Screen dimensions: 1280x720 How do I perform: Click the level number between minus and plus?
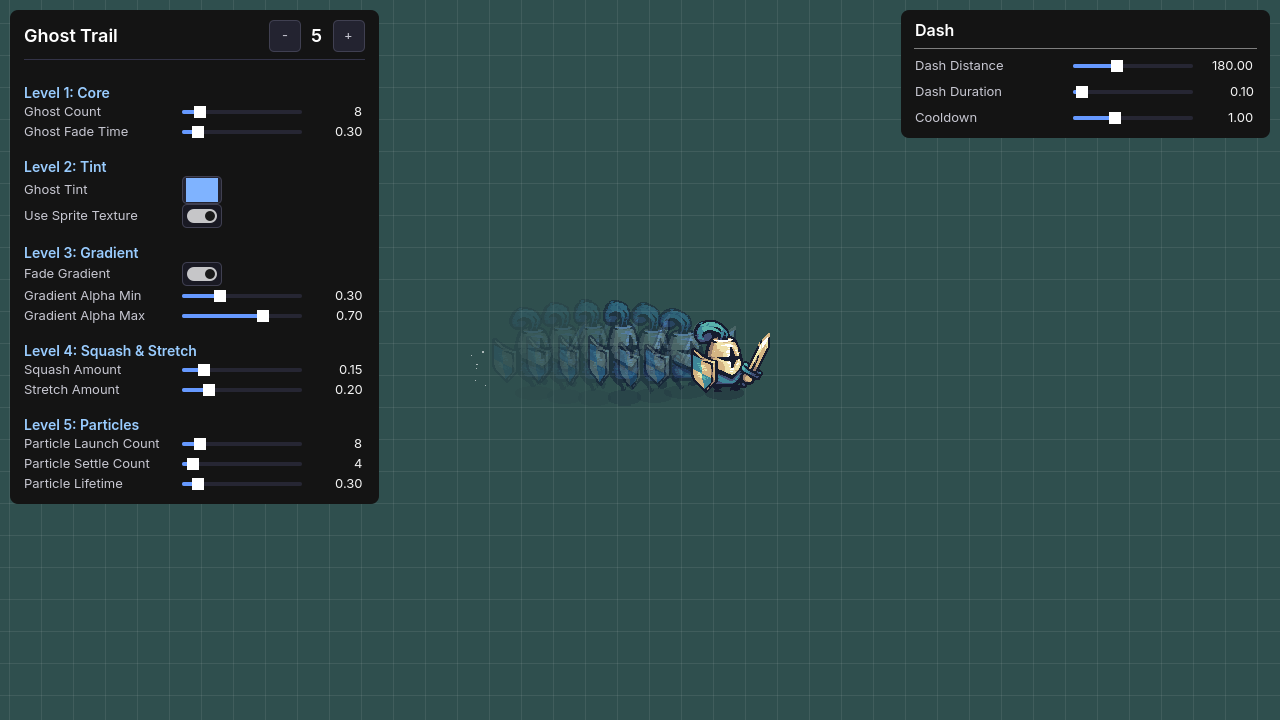click(x=316, y=36)
